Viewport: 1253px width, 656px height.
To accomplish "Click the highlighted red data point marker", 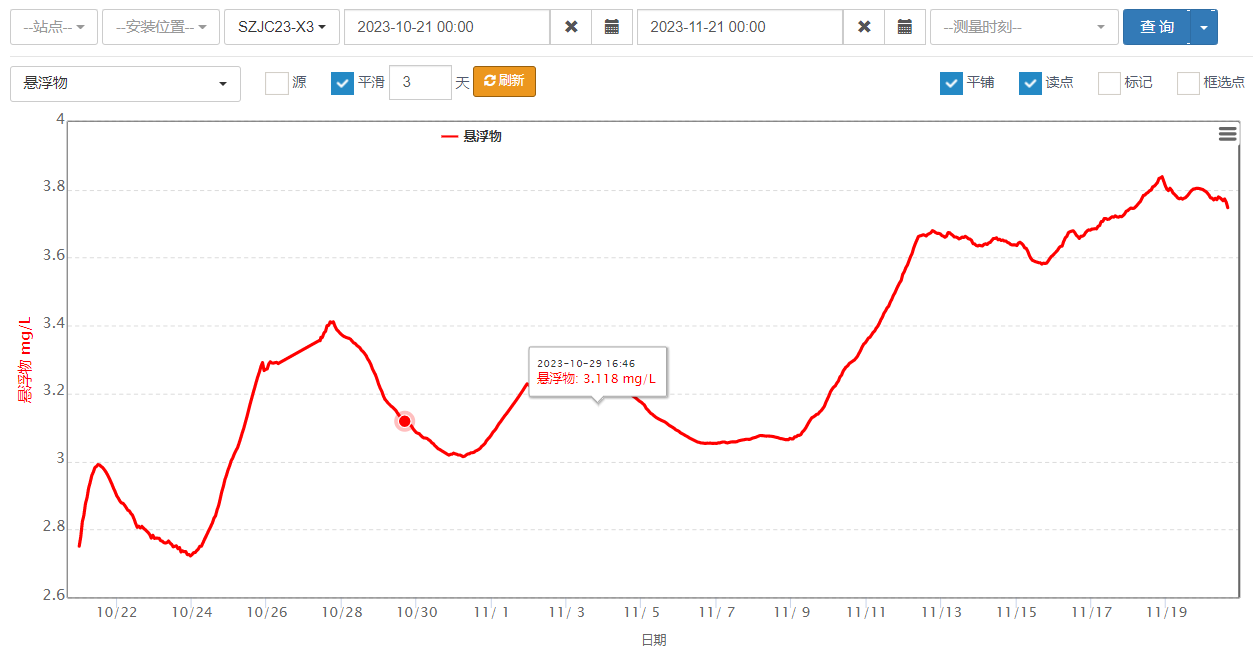I will (x=405, y=421).
